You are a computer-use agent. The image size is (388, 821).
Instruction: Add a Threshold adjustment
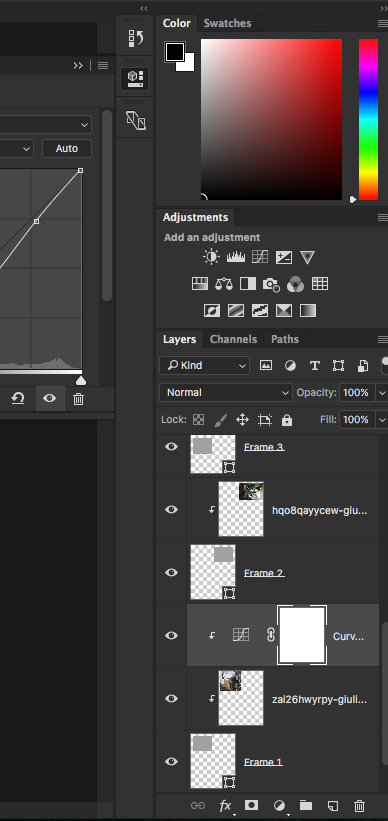coord(260,311)
